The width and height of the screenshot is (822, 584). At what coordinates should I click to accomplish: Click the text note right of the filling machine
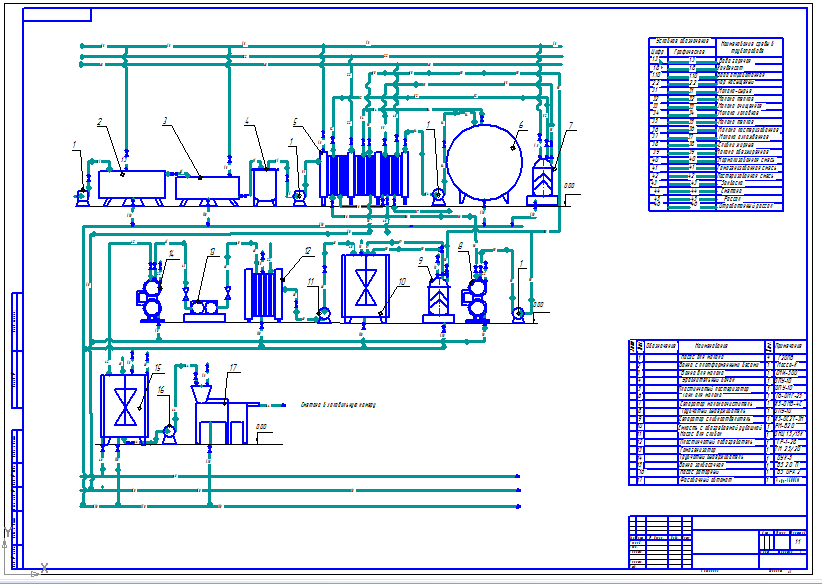[x=338, y=405]
